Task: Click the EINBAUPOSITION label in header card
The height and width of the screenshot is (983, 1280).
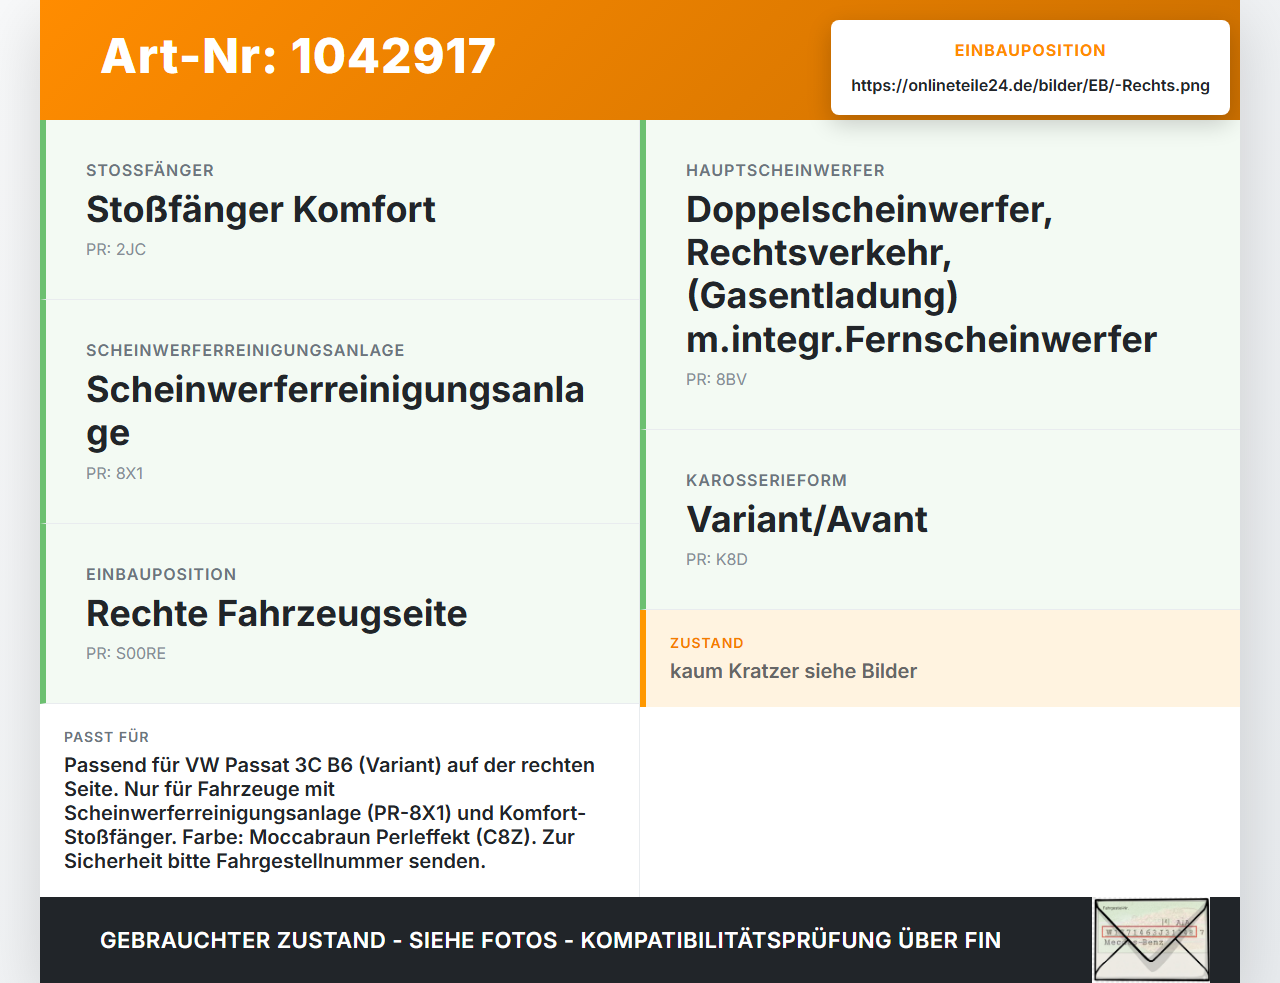Action: (1030, 50)
